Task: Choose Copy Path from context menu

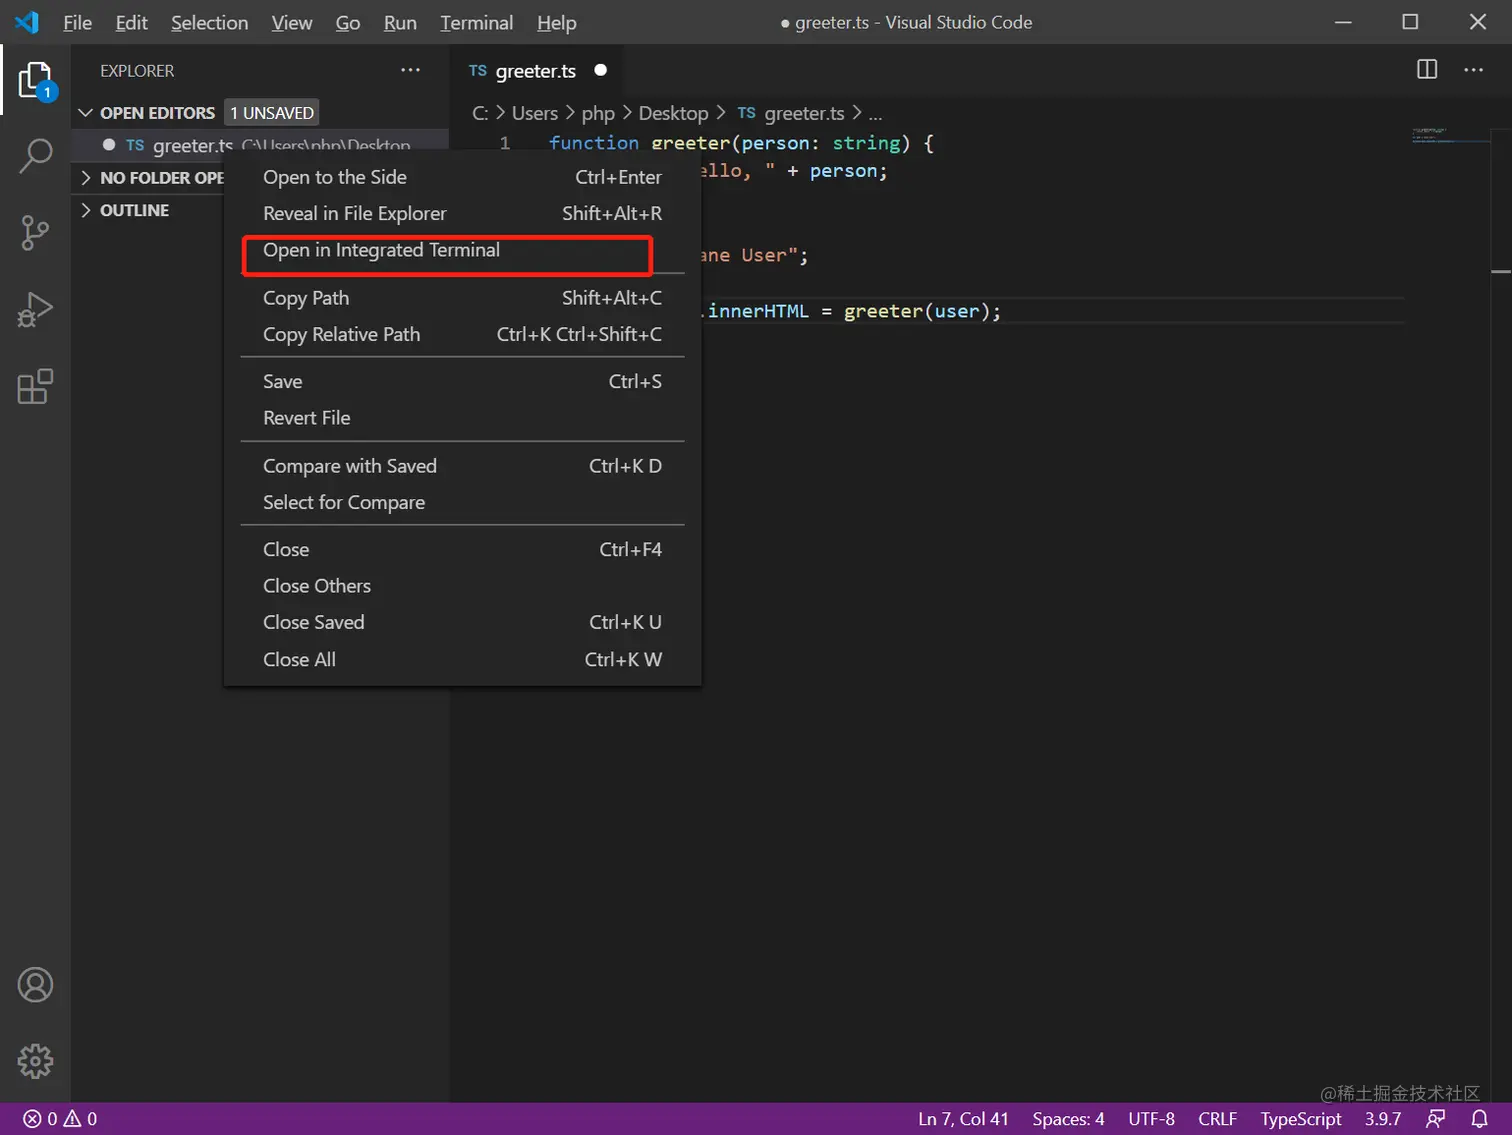Action: [x=462, y=298]
